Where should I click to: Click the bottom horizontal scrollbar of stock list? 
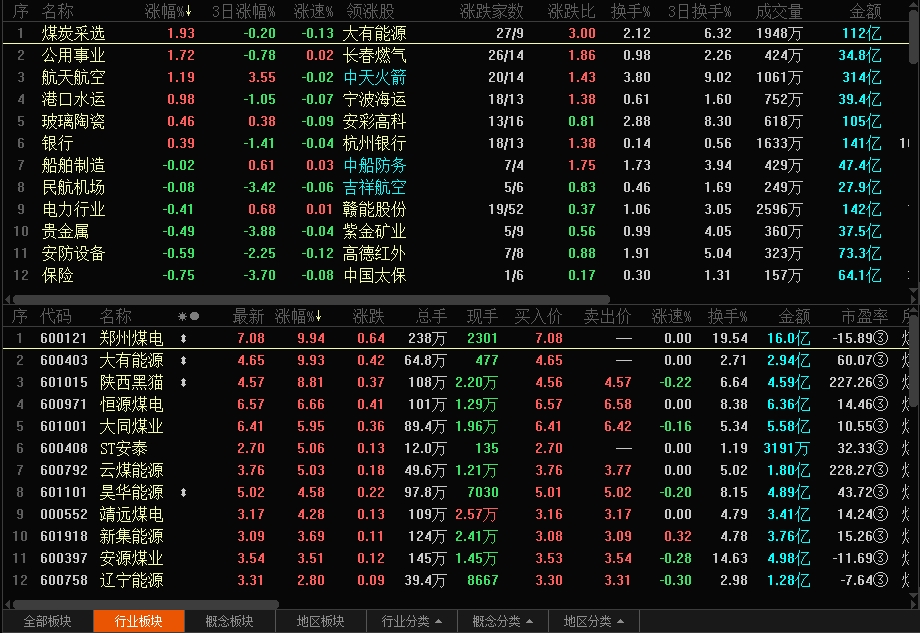click(140, 604)
